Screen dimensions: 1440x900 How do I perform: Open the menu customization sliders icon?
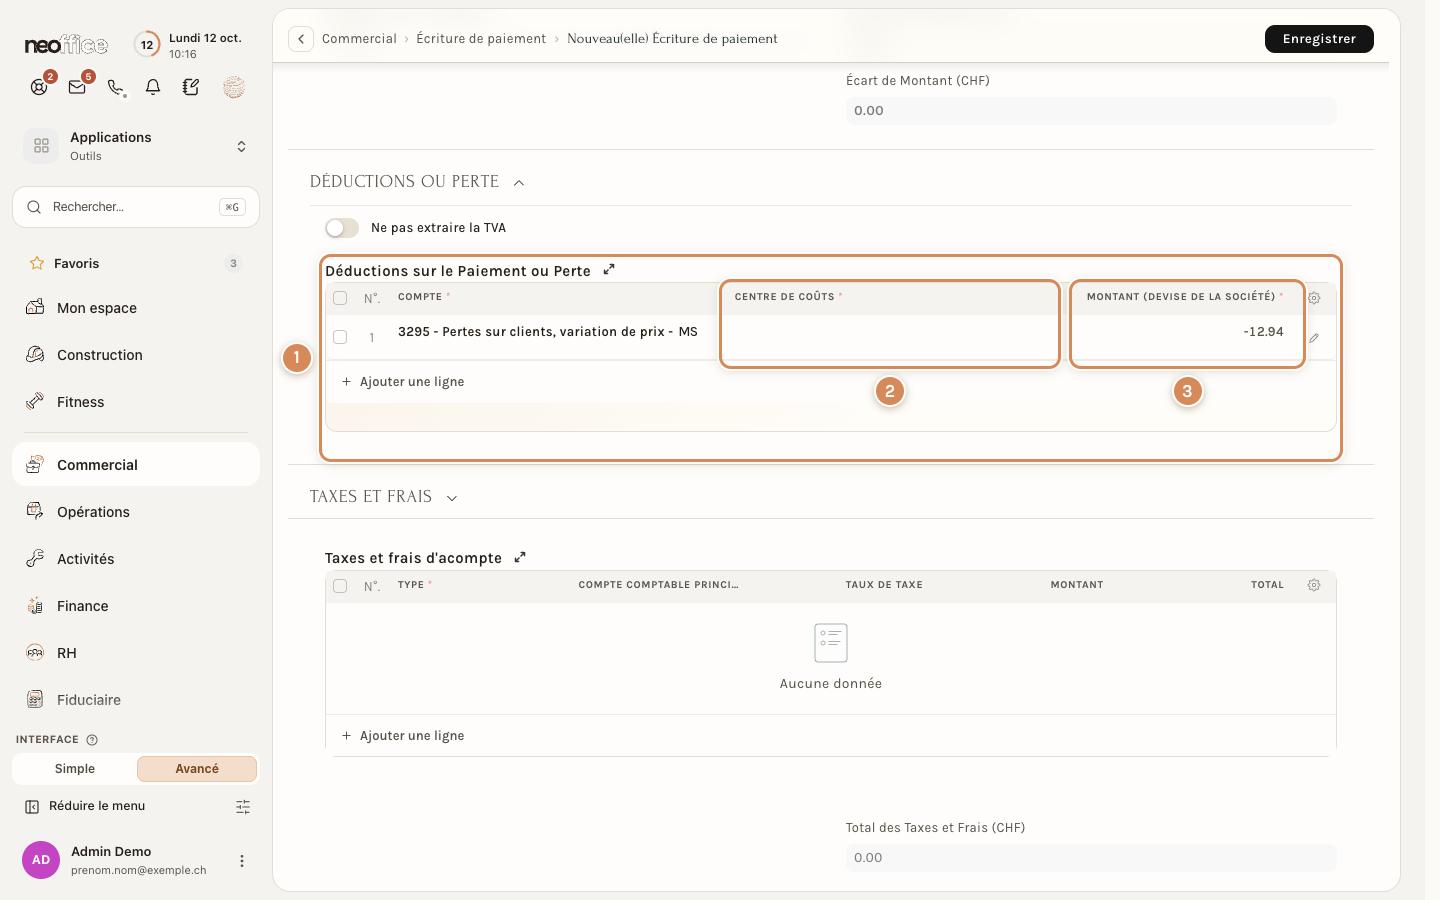tap(243, 806)
